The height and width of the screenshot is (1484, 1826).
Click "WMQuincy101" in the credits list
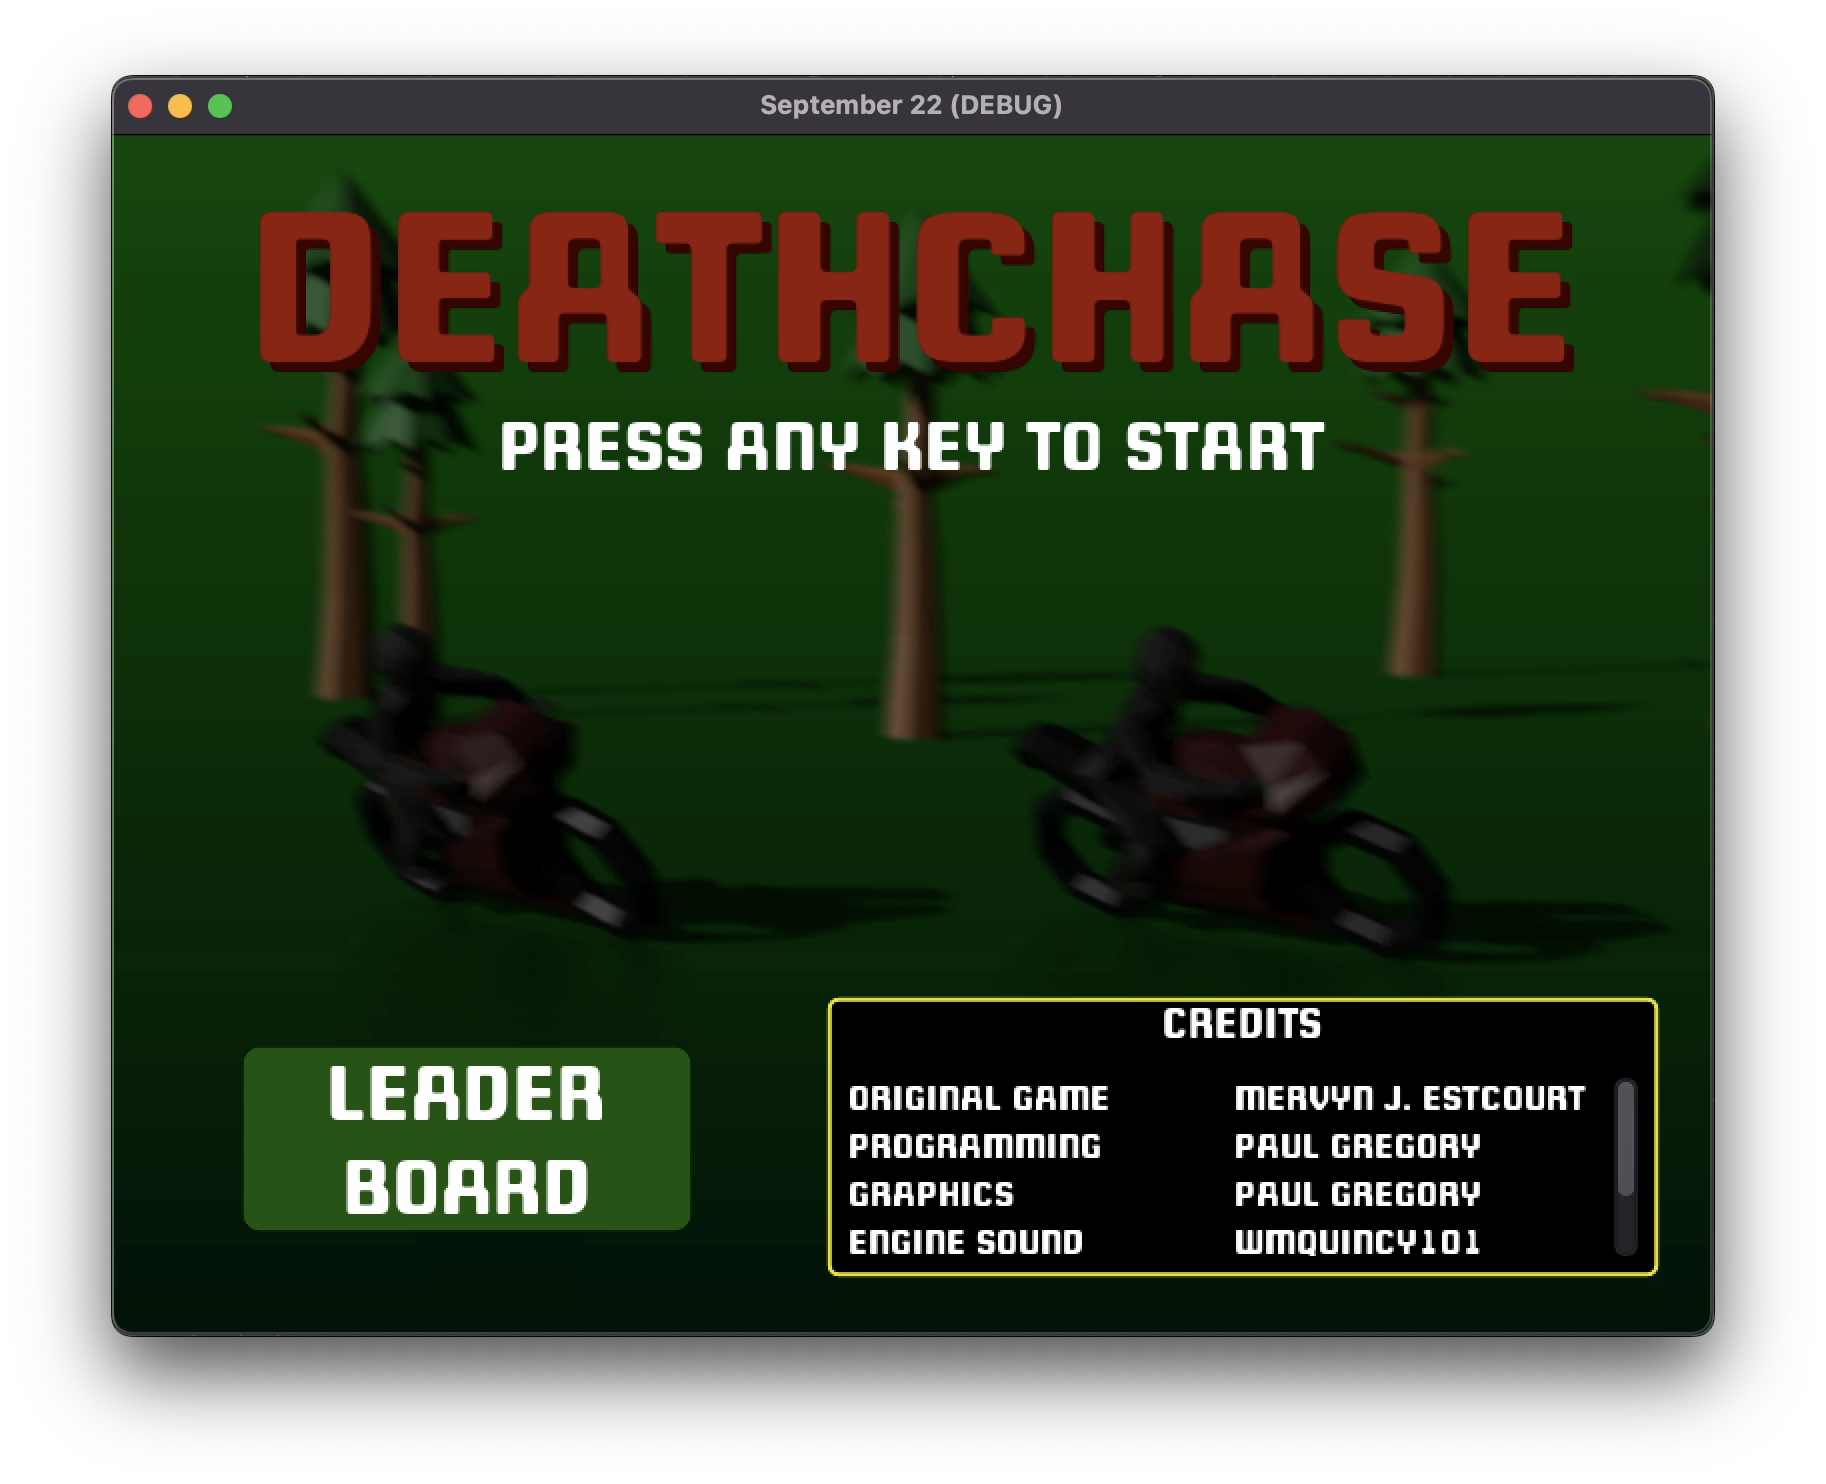1357,1242
